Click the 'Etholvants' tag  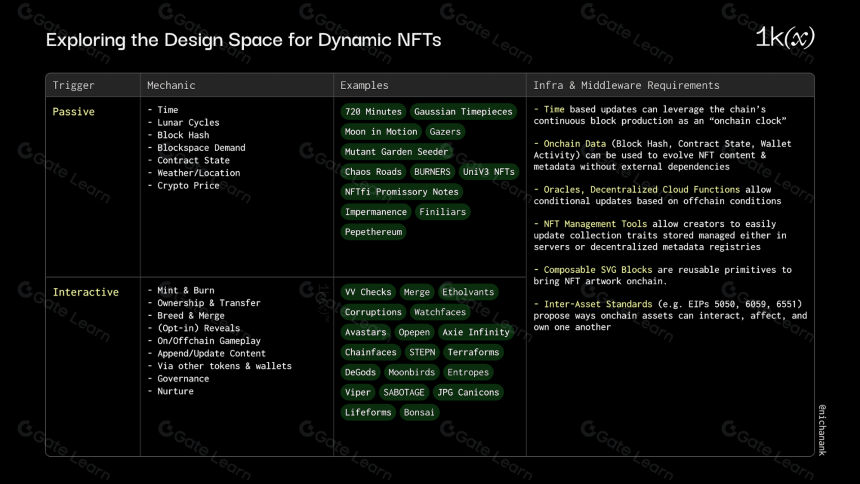pyautogui.click(x=468, y=292)
